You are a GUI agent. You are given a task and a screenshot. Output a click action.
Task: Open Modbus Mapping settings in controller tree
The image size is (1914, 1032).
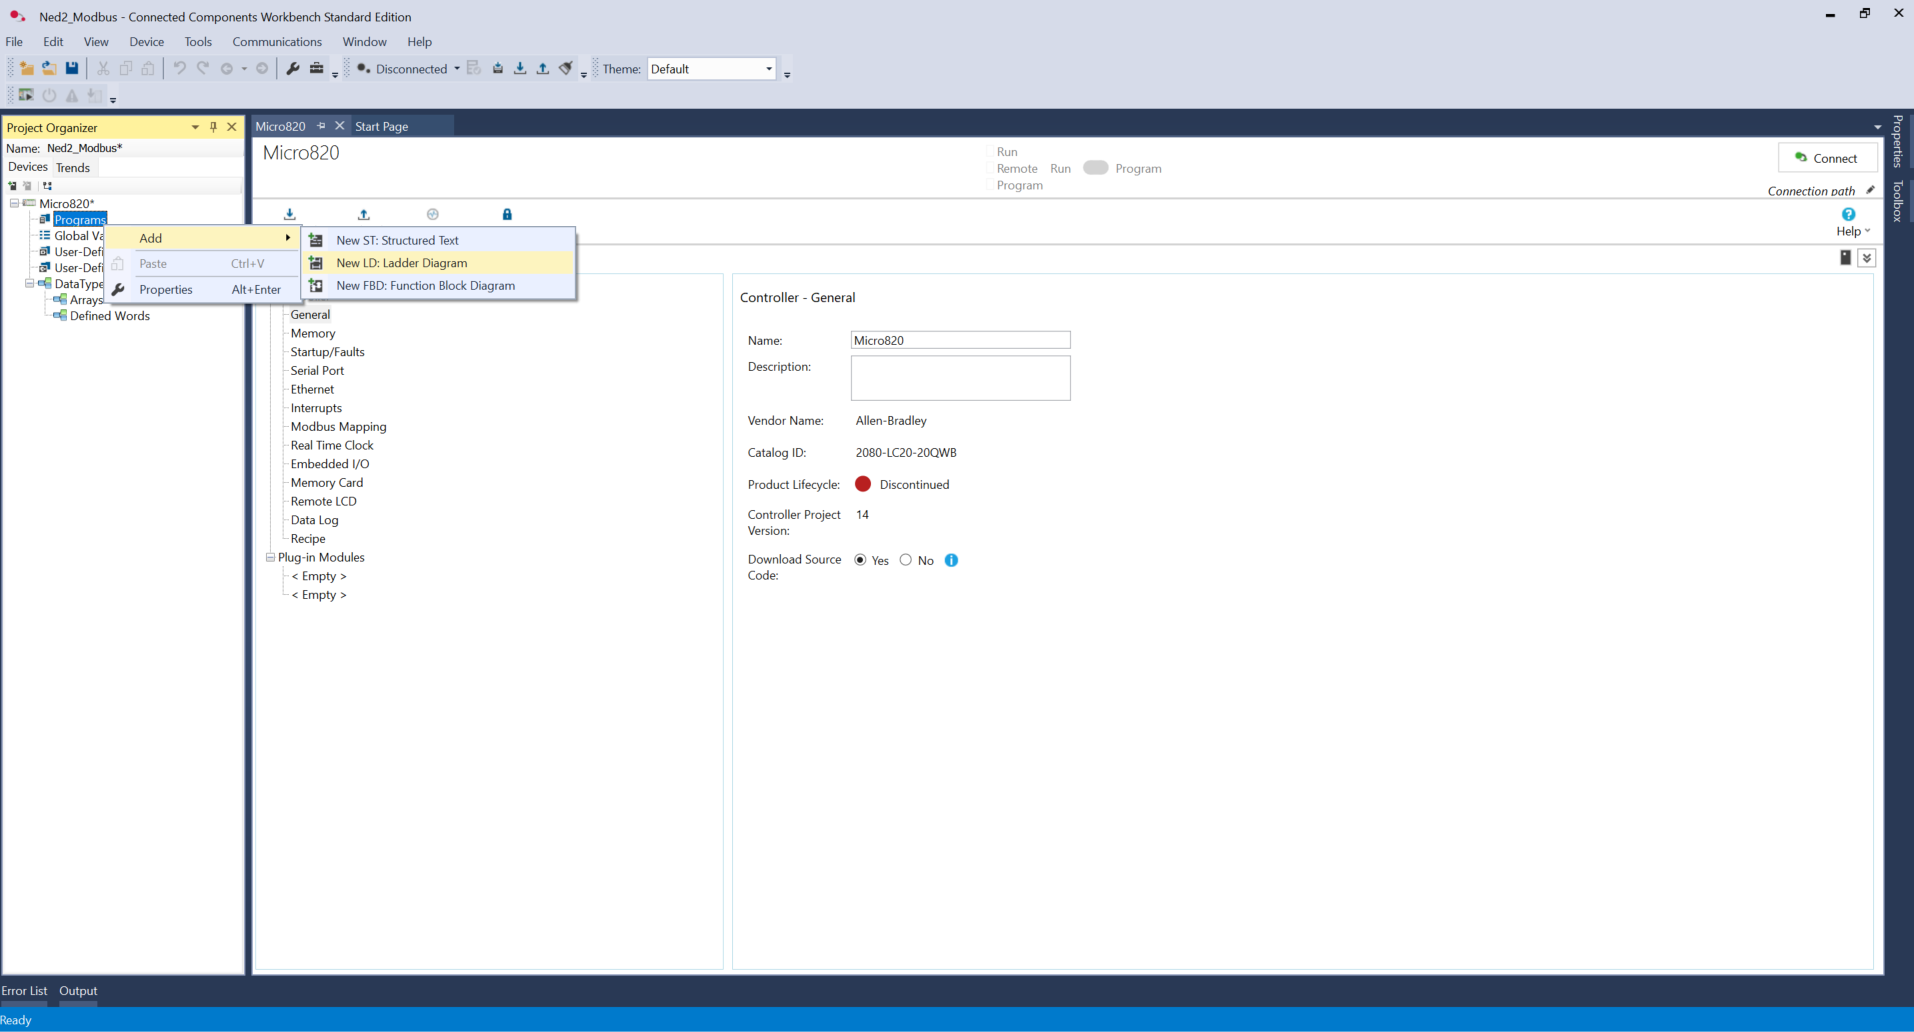[338, 427]
